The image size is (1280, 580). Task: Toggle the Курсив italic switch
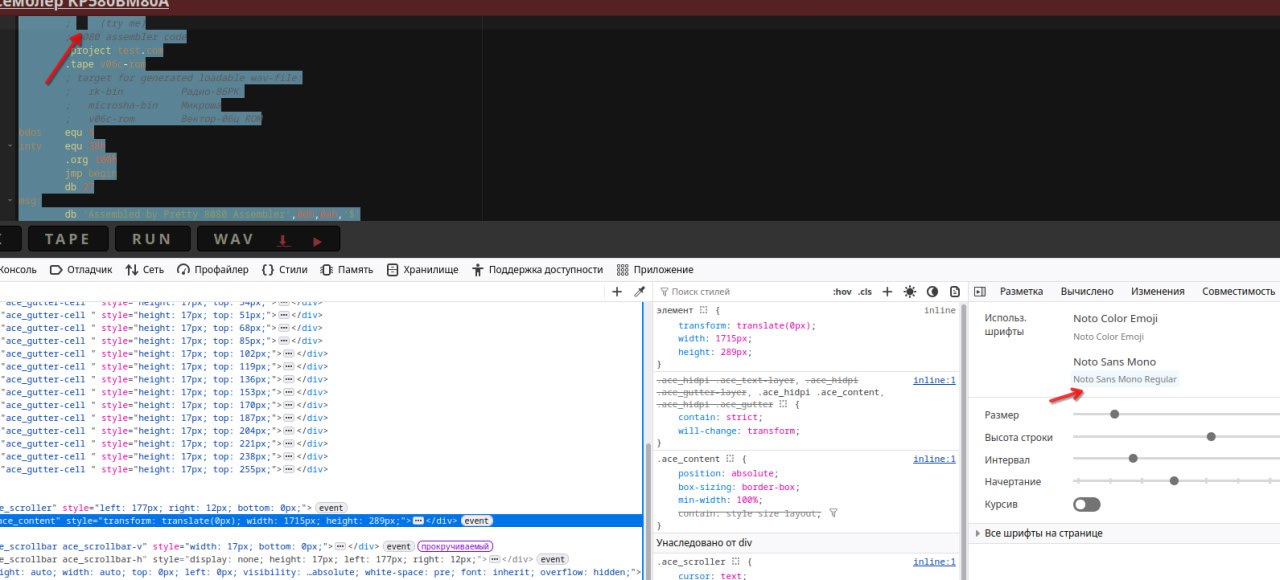pyautogui.click(x=1086, y=505)
